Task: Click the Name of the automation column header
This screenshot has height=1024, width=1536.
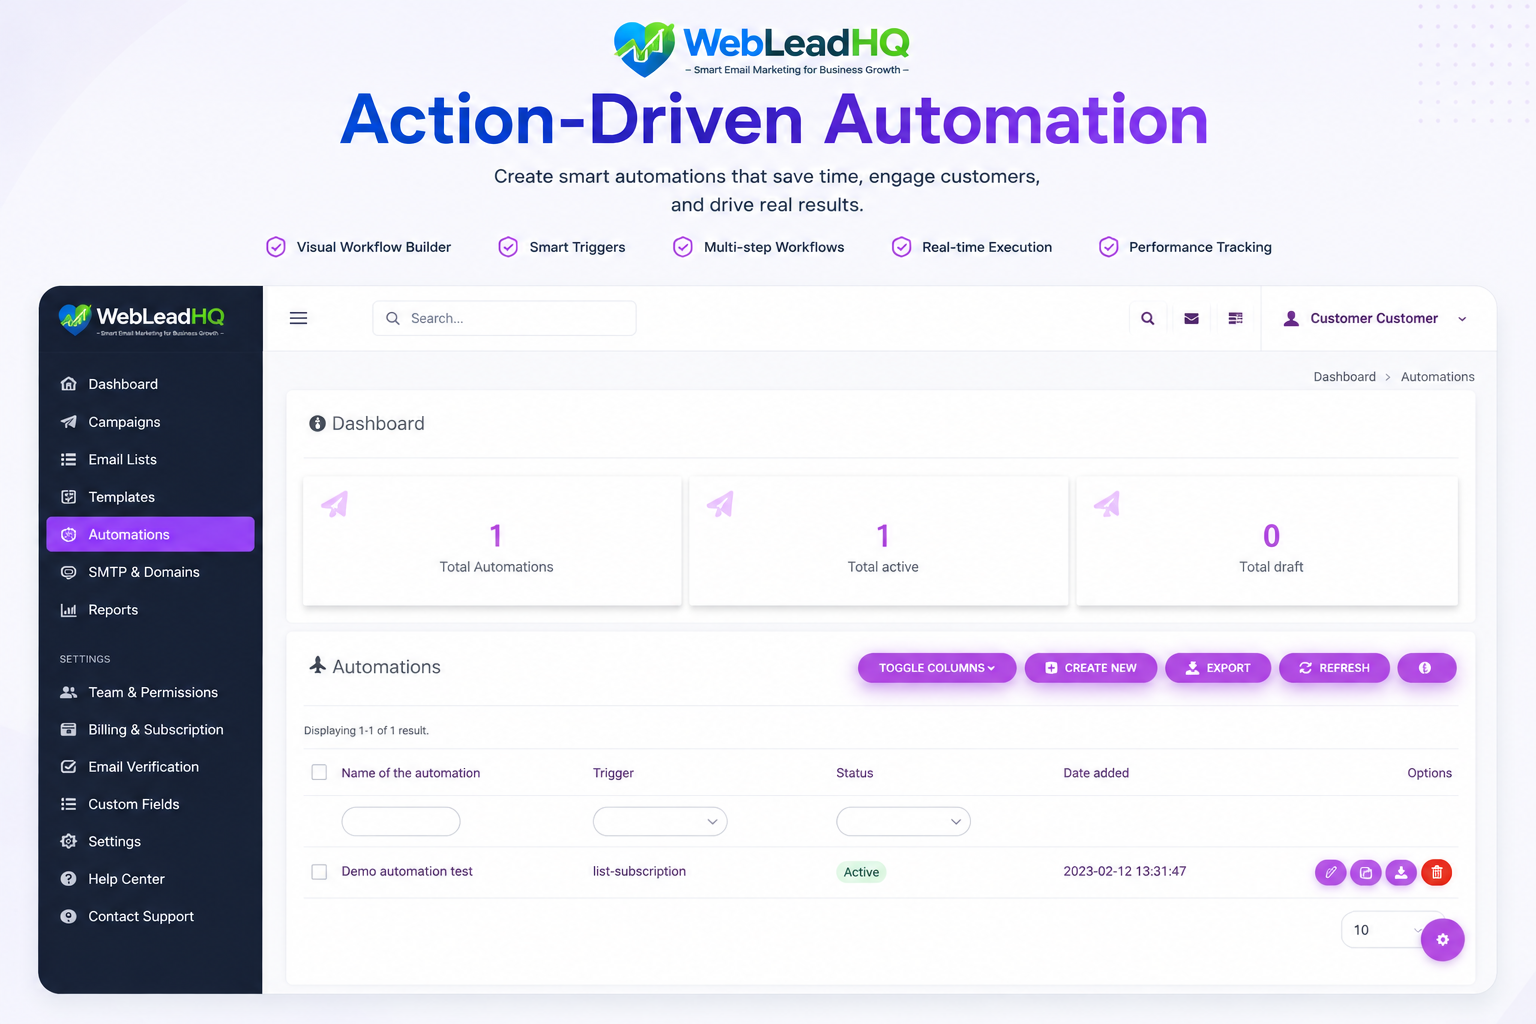Action: 410,773
